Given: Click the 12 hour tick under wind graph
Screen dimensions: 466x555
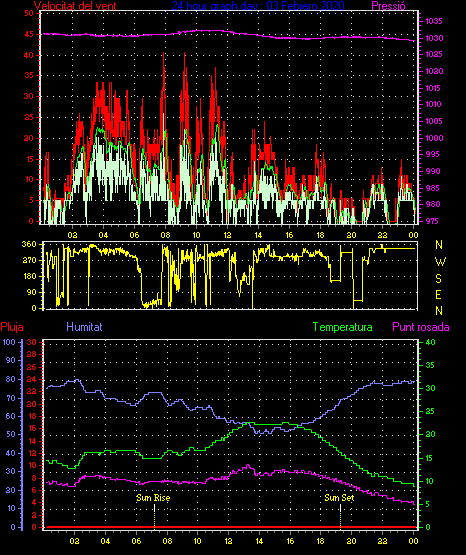Looking at the screenshot, I should pyautogui.click(x=227, y=235).
